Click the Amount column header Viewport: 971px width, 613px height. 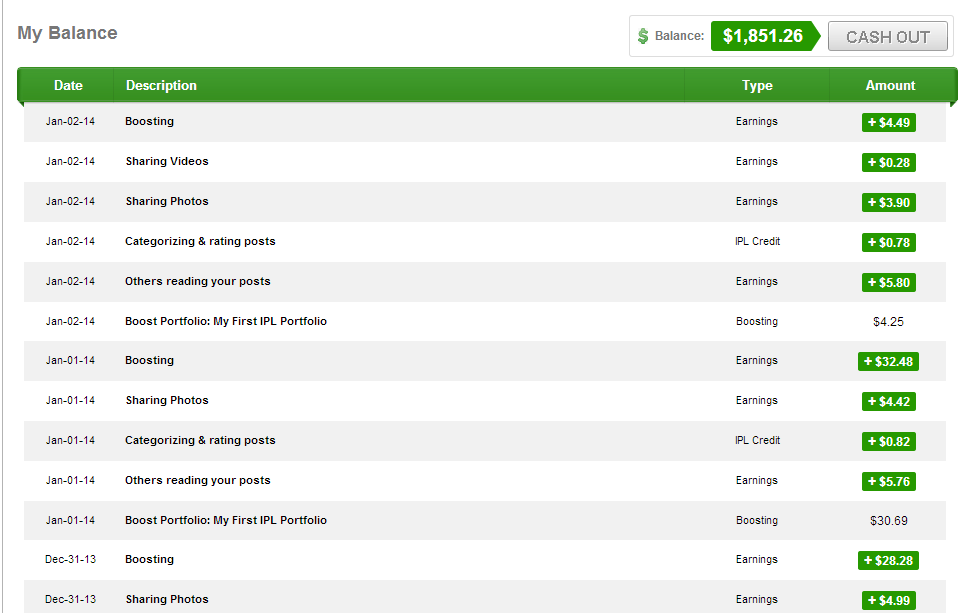tap(890, 85)
